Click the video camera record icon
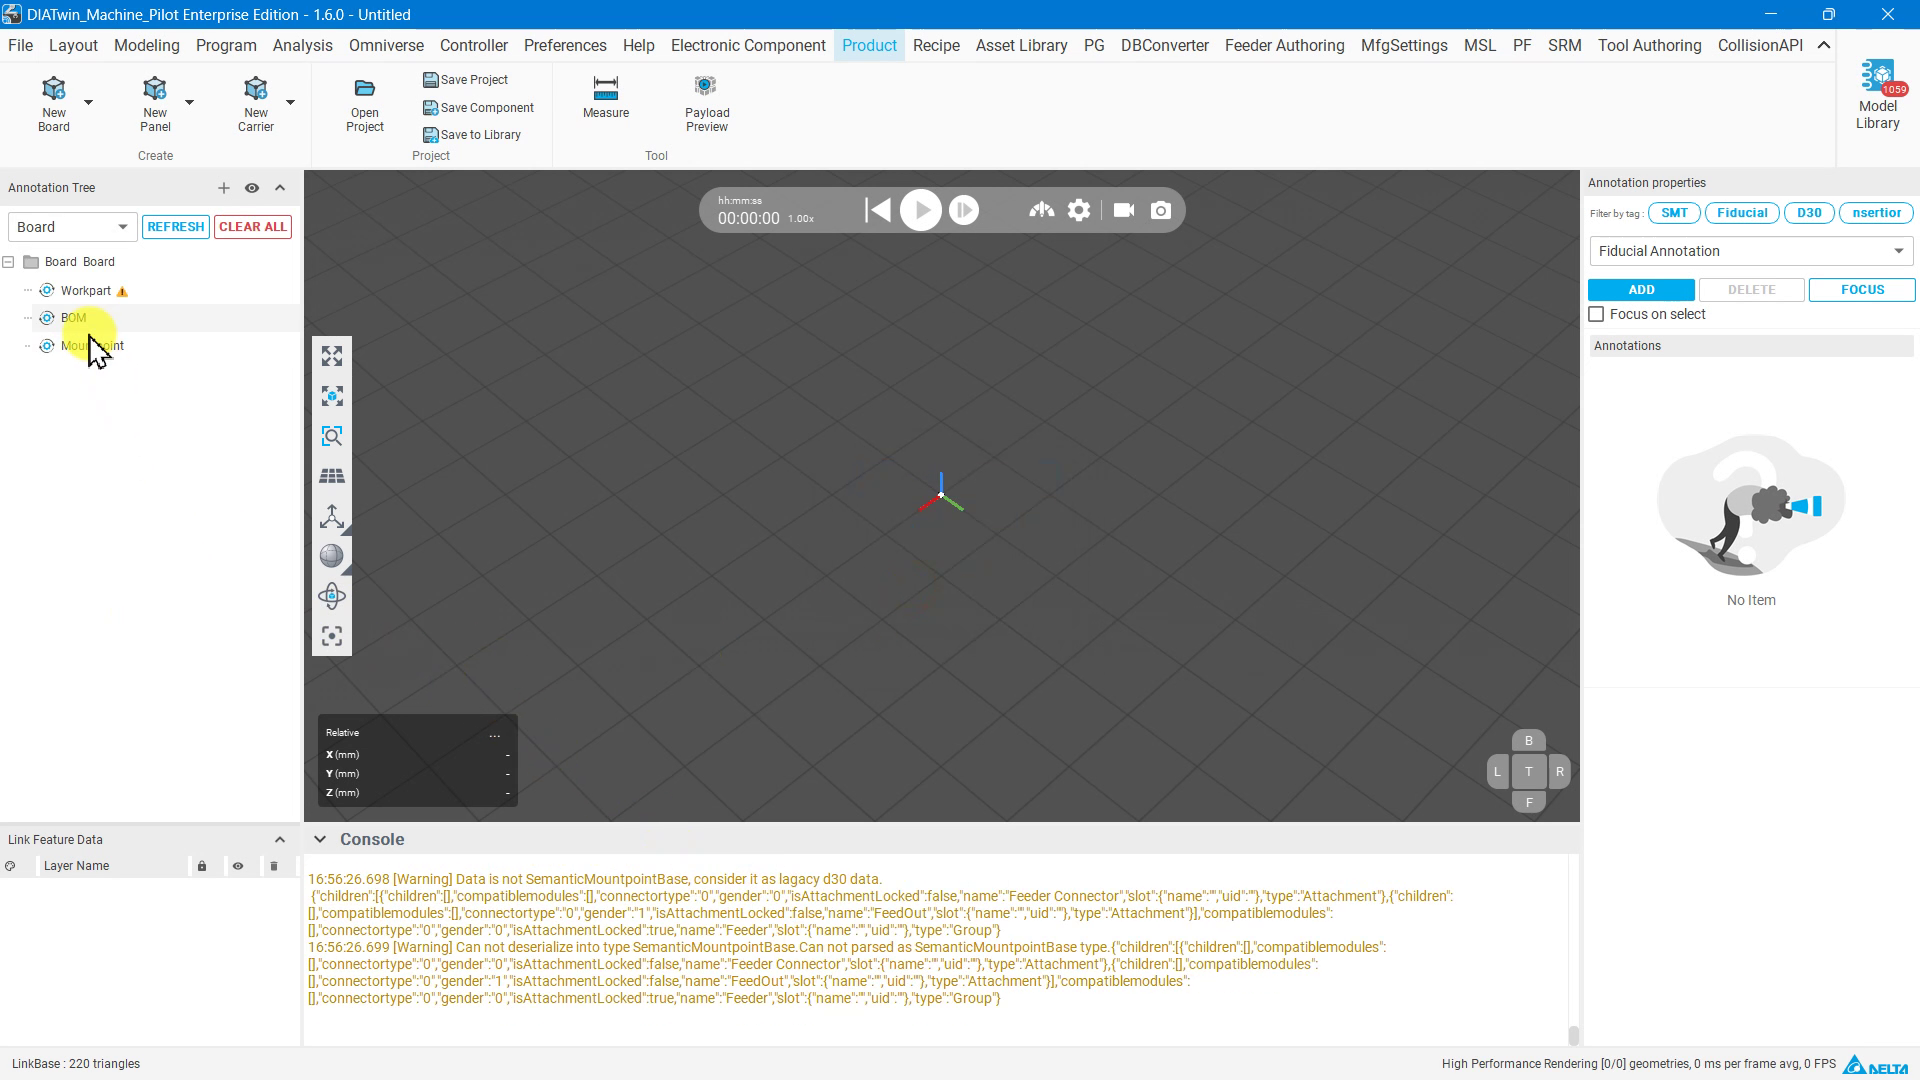This screenshot has width=1920, height=1080. [x=1124, y=210]
